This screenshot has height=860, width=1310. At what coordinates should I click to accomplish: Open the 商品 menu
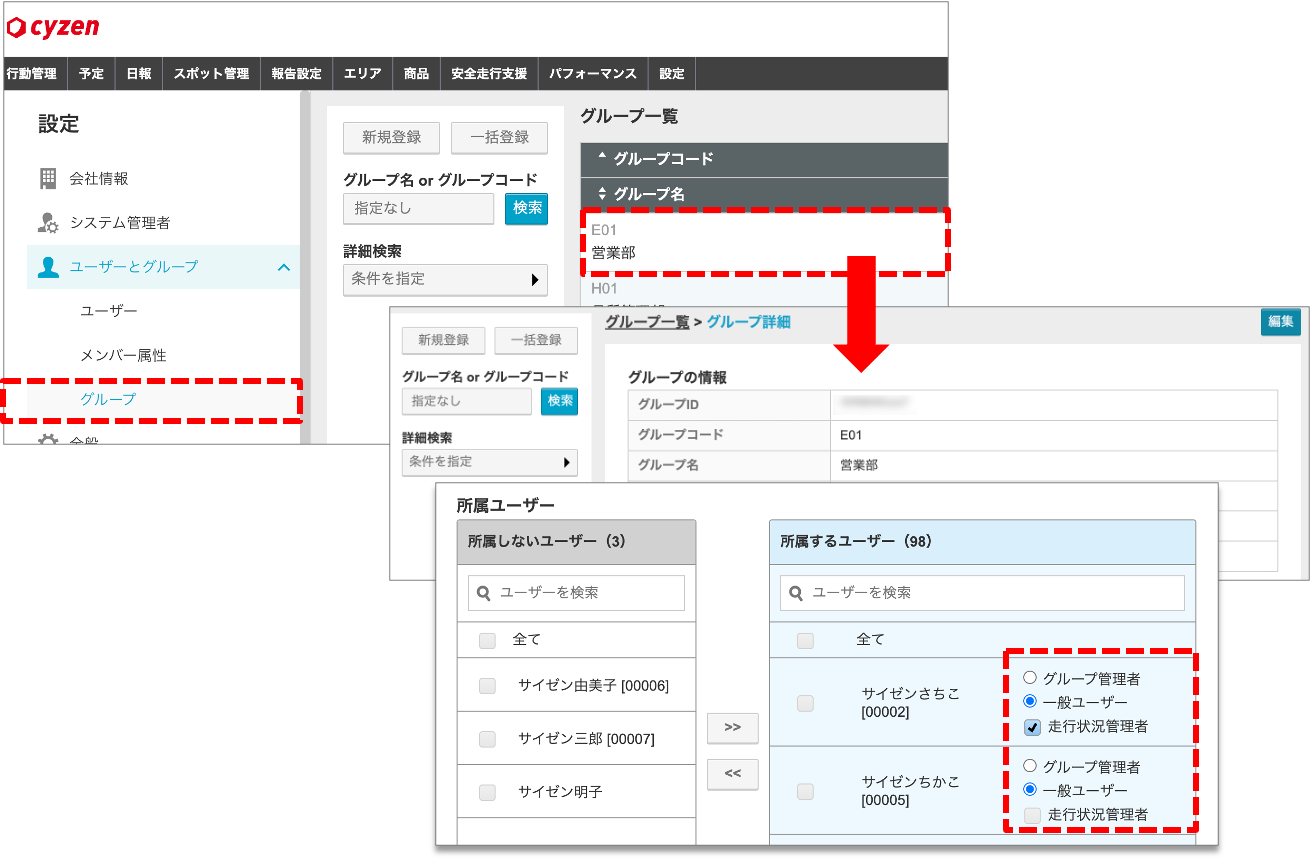click(x=416, y=74)
